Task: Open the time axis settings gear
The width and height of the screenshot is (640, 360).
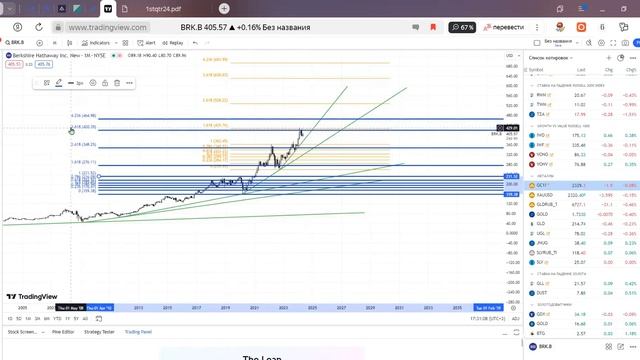Action: (x=513, y=308)
